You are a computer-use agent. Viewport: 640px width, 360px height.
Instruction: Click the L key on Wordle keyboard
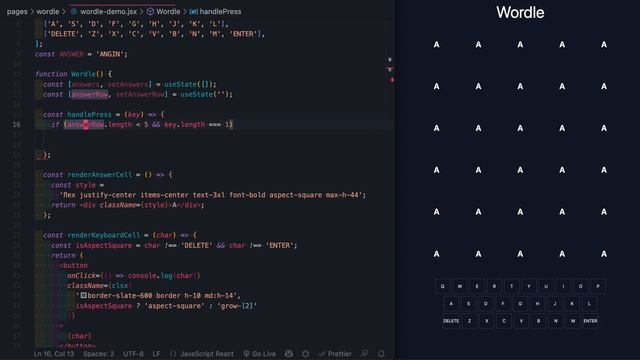coord(589,304)
